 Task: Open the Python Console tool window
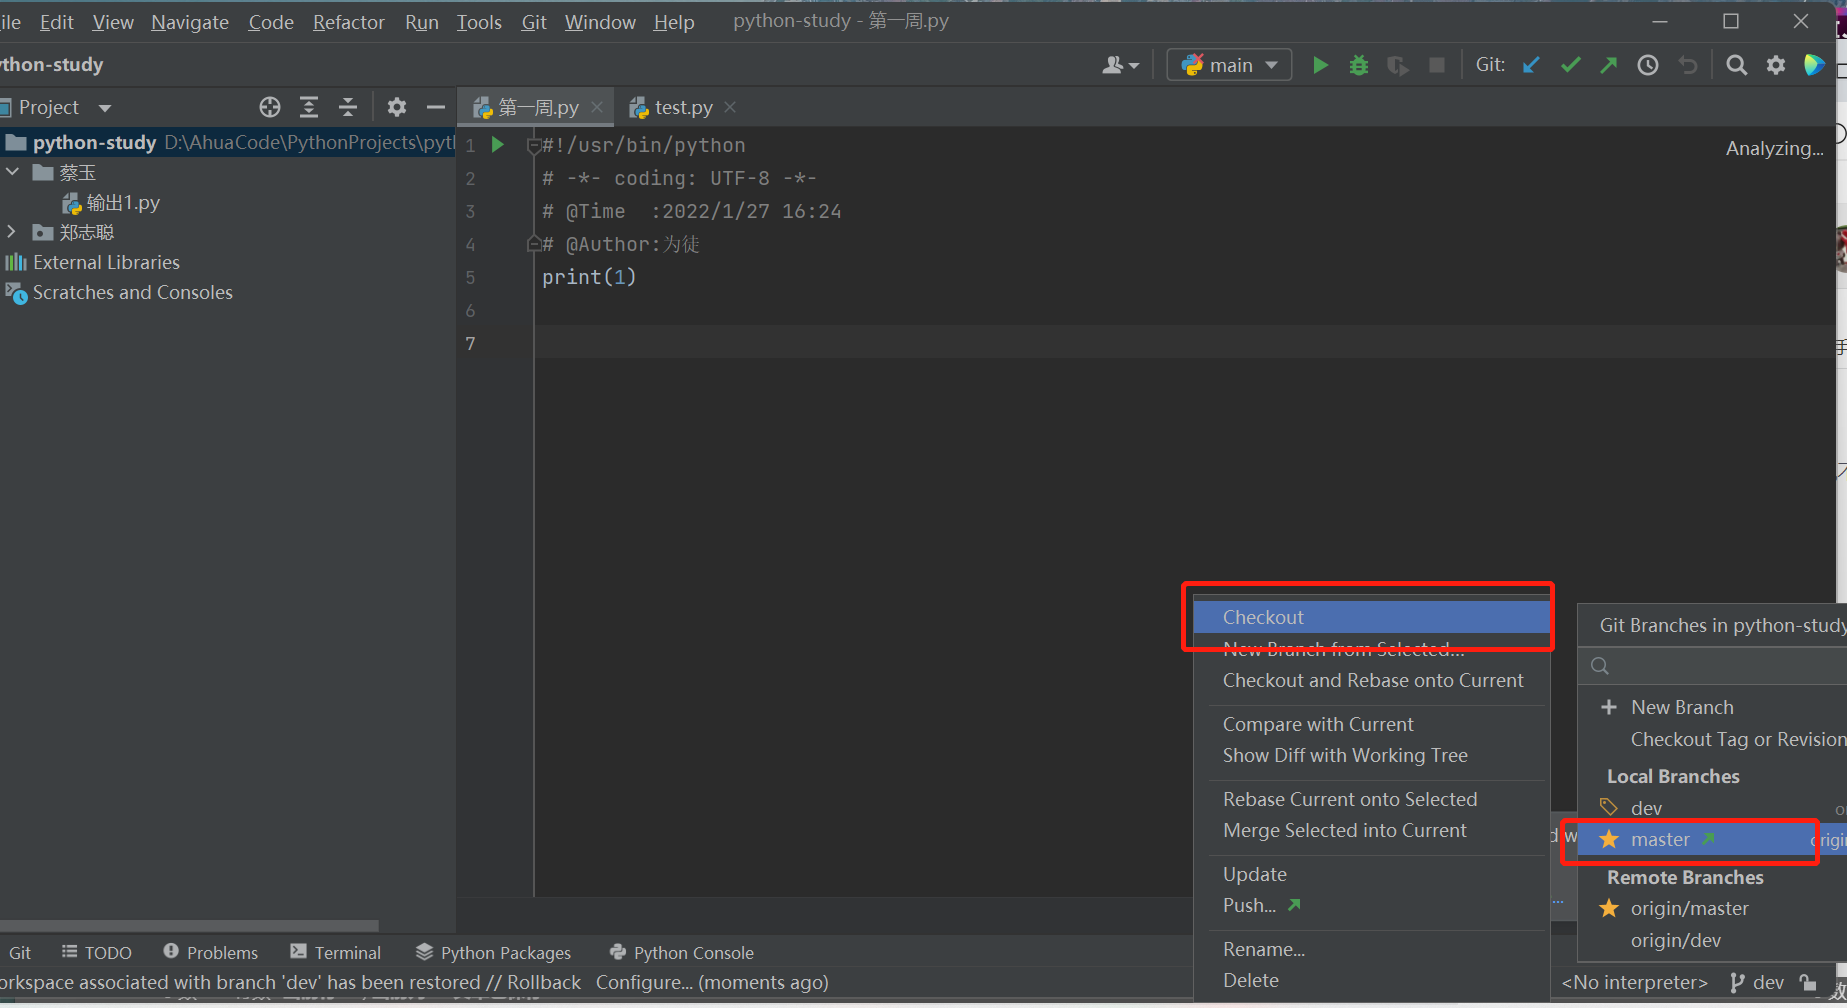681,952
